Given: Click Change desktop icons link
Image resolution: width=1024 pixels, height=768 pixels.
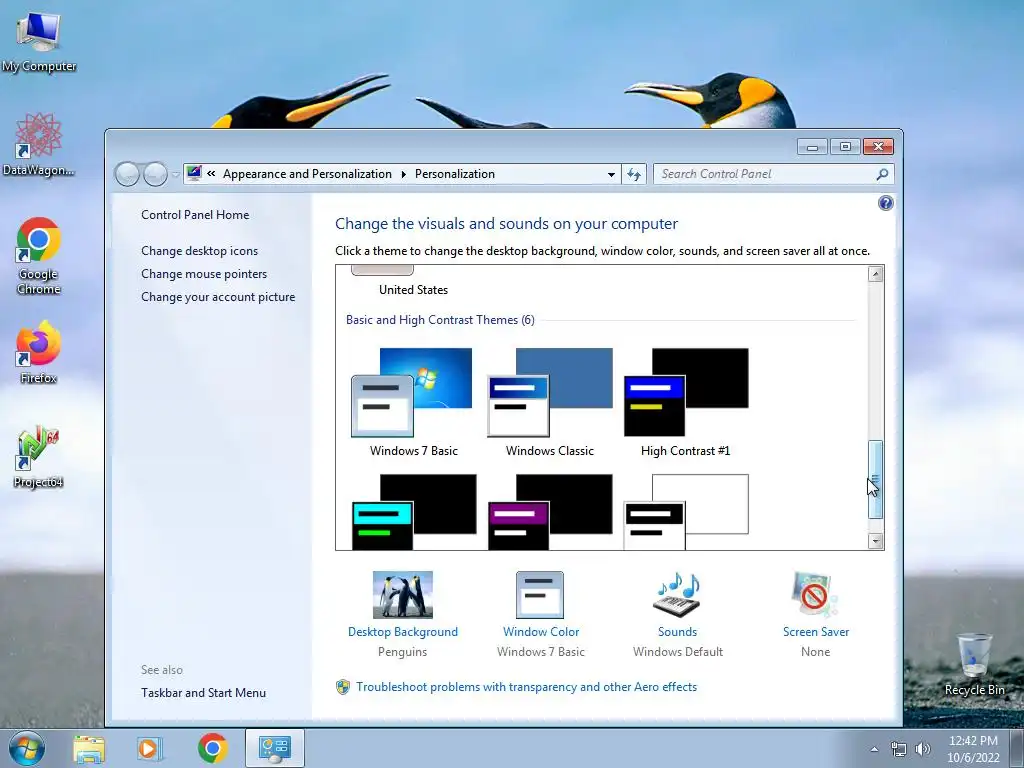Looking at the screenshot, I should (199, 251).
